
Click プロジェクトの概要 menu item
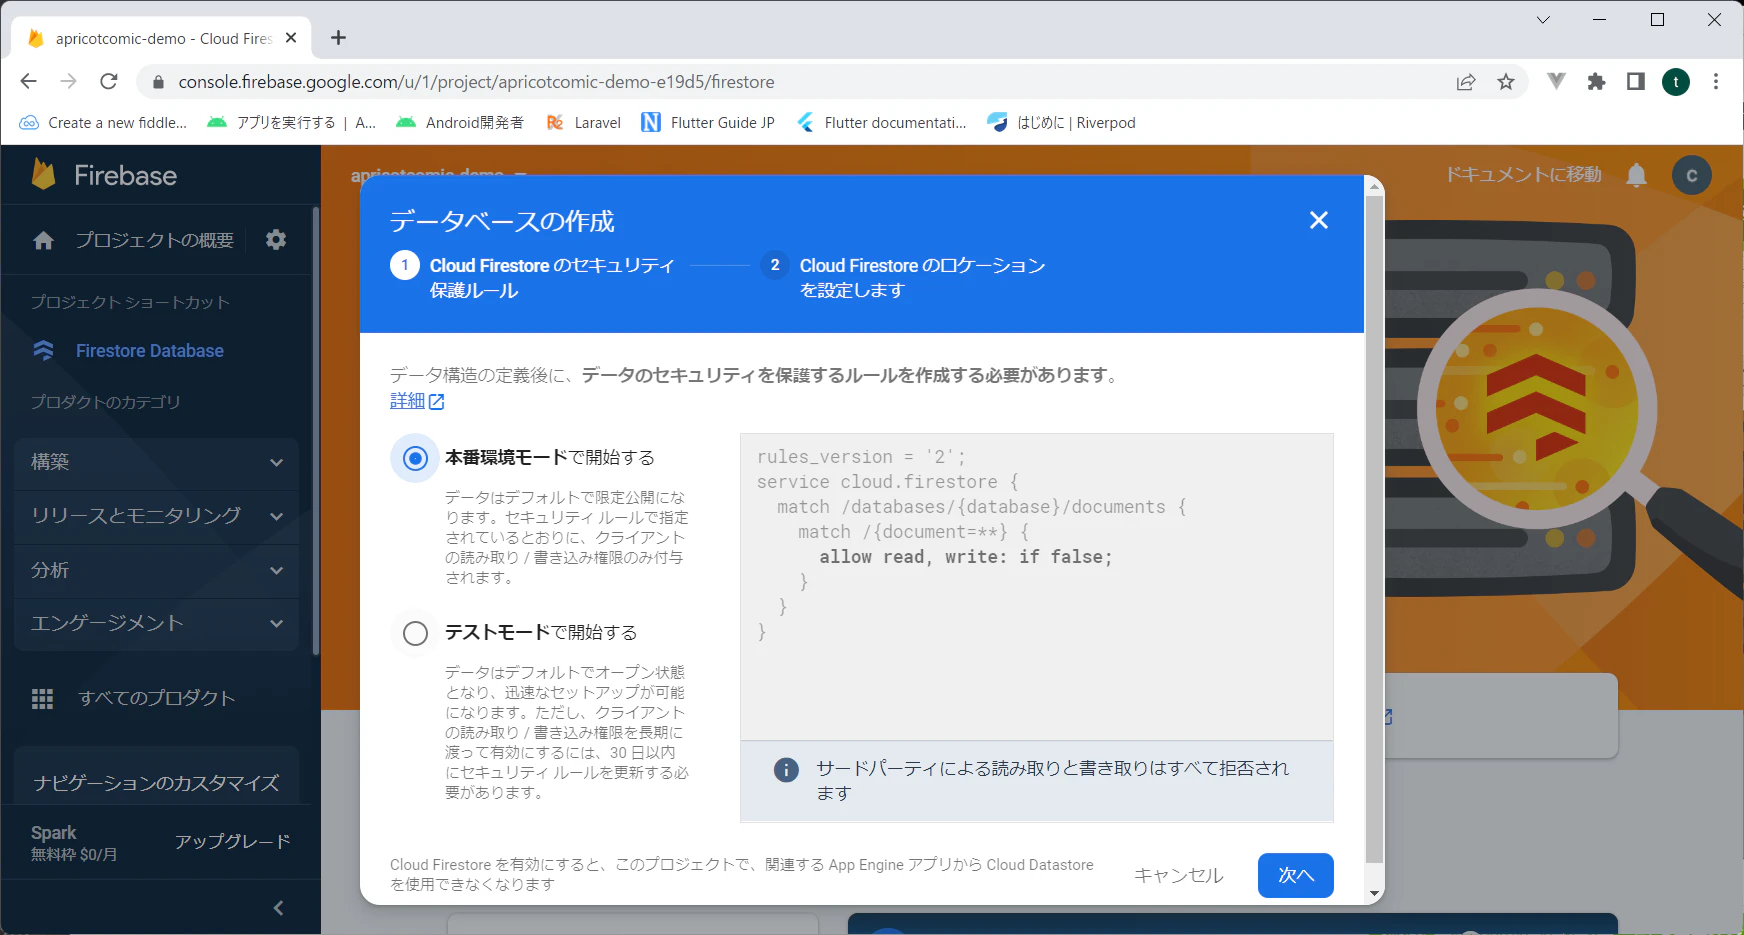pyautogui.click(x=154, y=240)
